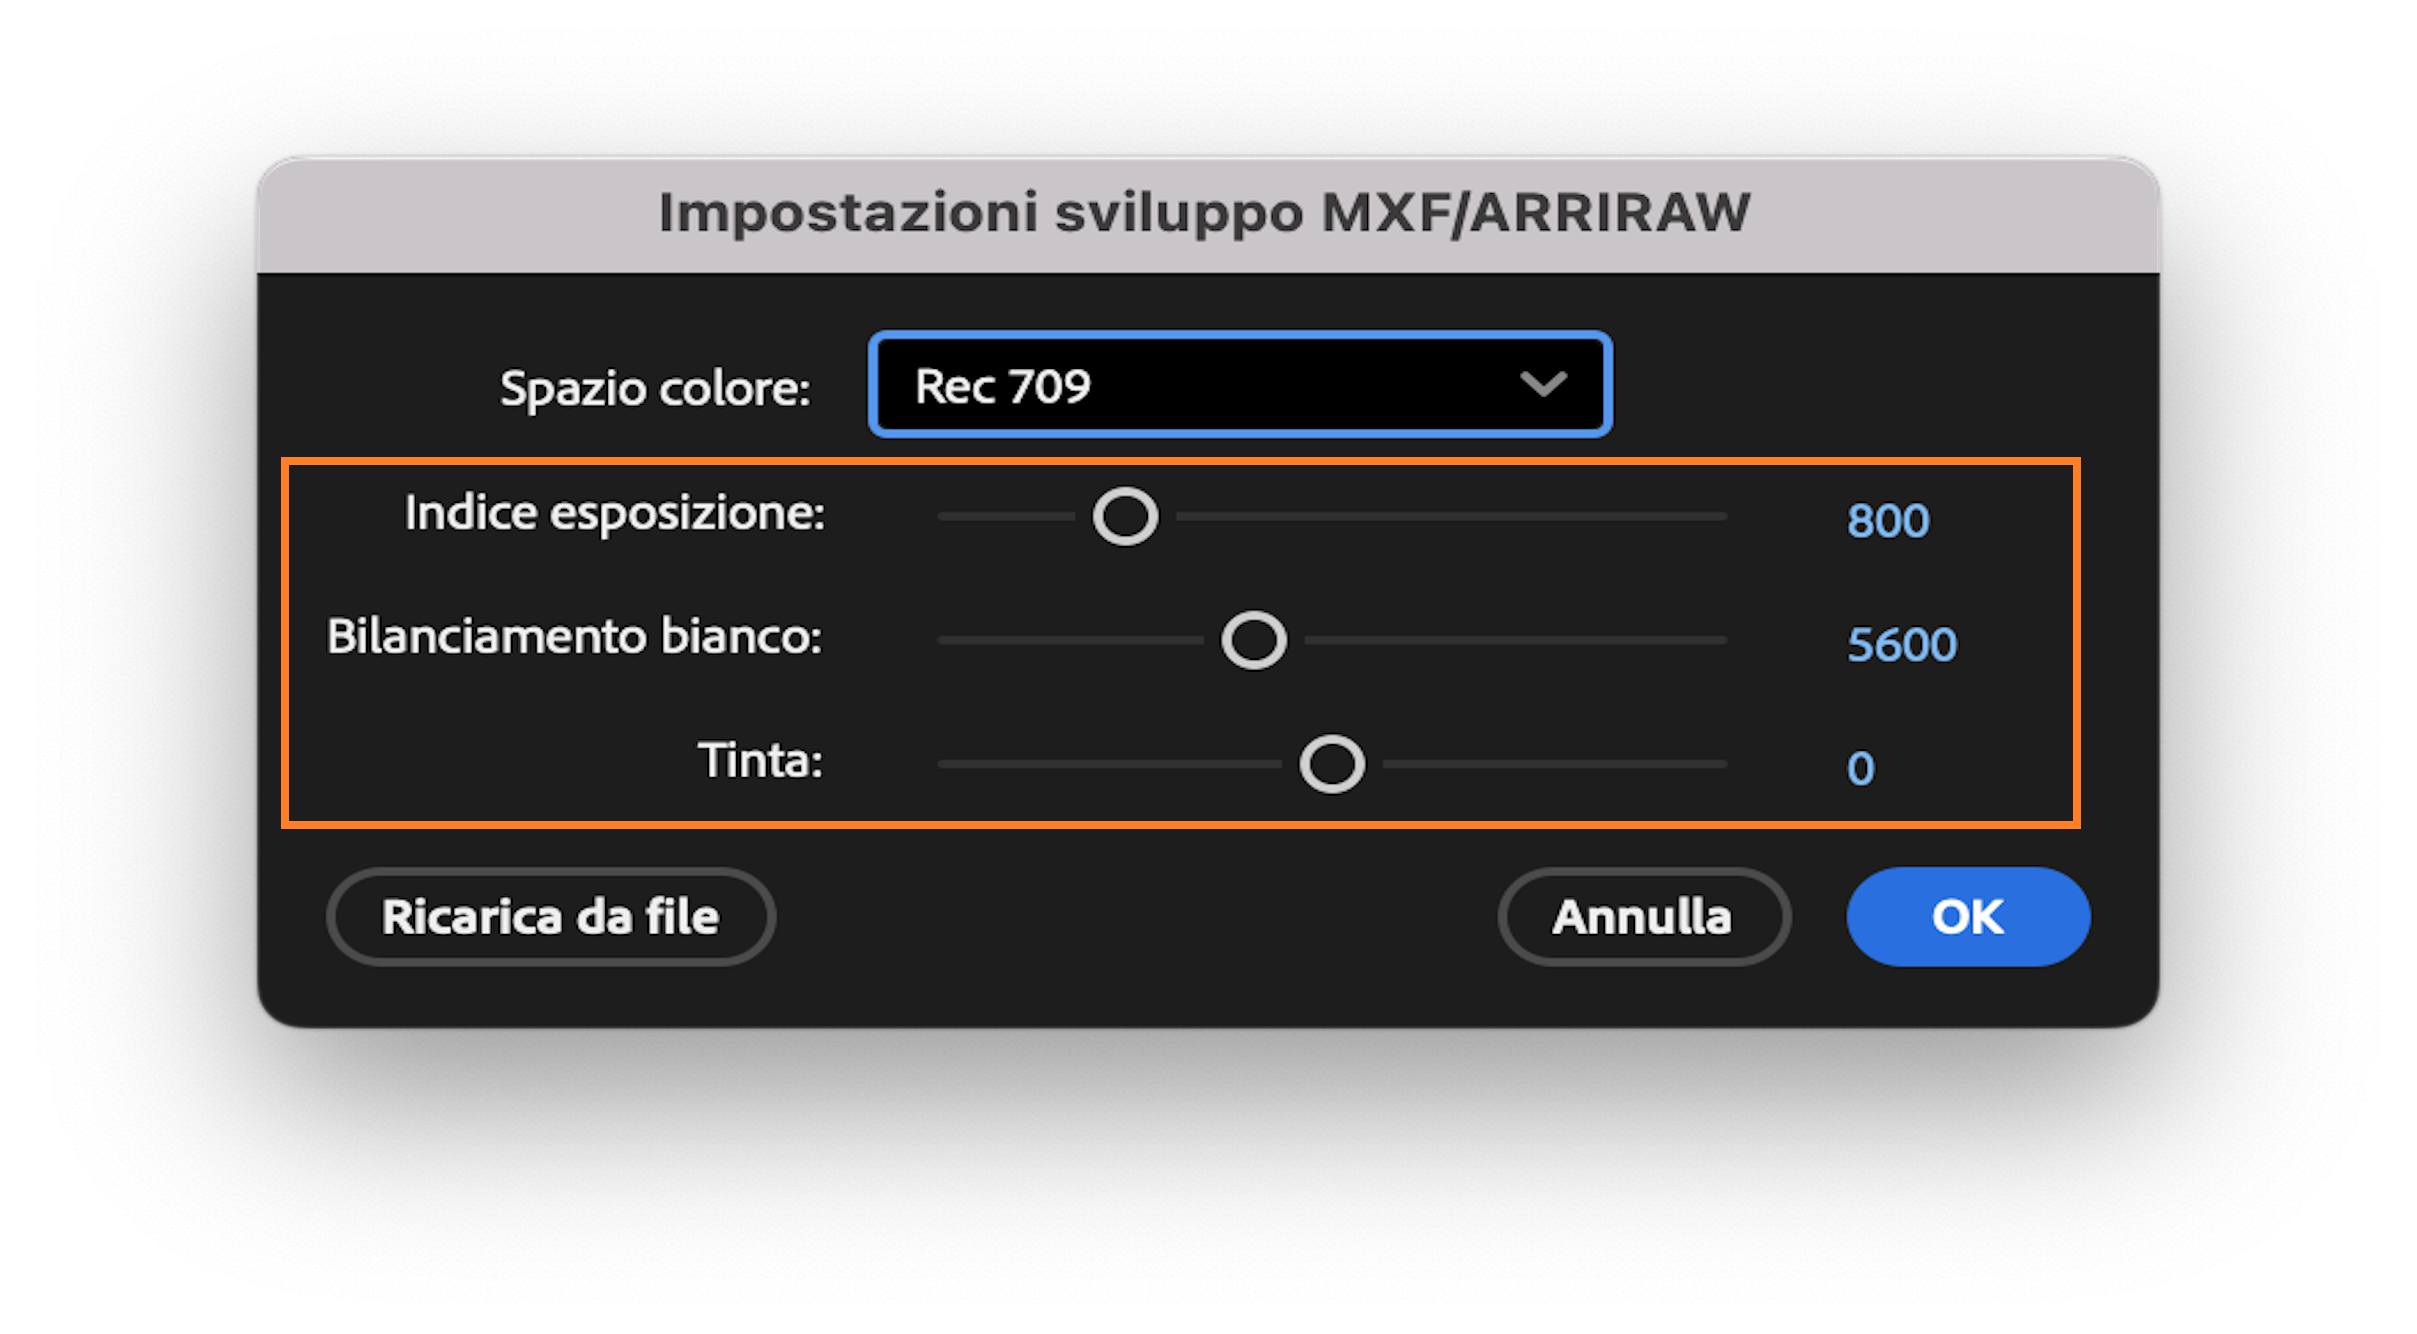Viewport: 2417px width, 1334px height.
Task: Select the exposure value 800
Action: (x=1888, y=519)
